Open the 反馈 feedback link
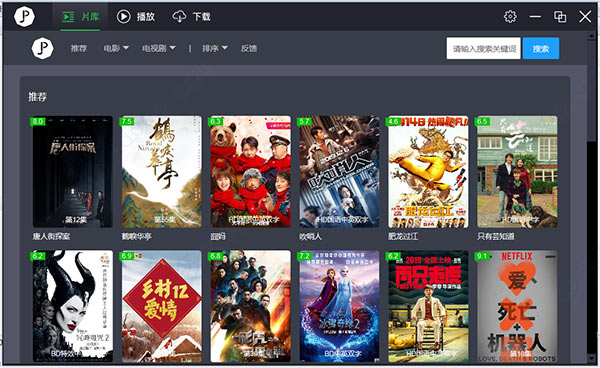The image size is (600, 368). (249, 48)
